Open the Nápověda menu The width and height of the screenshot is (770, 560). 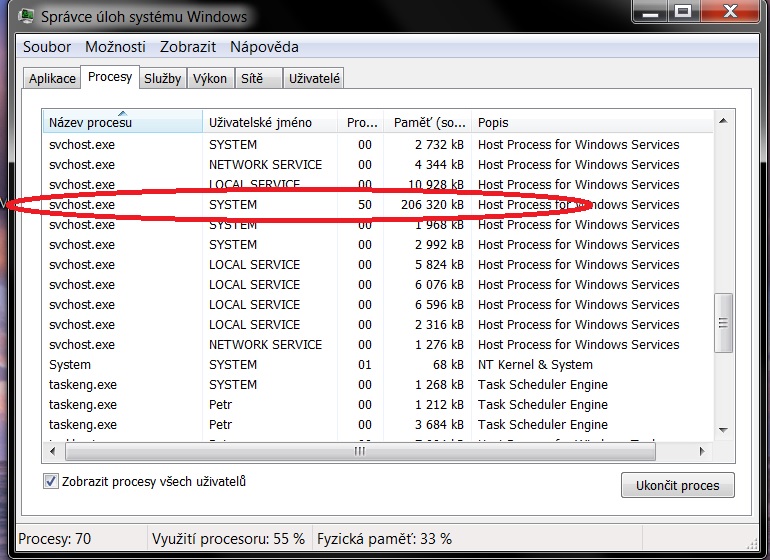(264, 47)
